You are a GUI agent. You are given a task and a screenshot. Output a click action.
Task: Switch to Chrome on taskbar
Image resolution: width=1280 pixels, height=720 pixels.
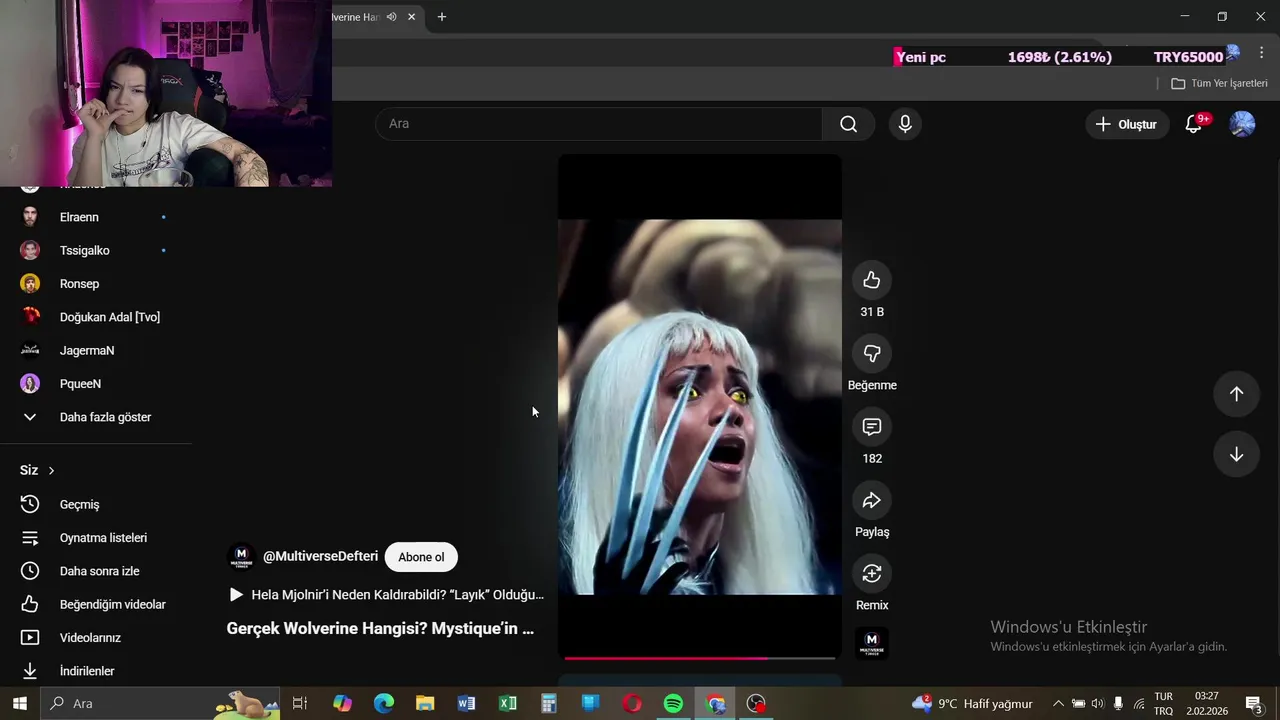click(x=715, y=703)
